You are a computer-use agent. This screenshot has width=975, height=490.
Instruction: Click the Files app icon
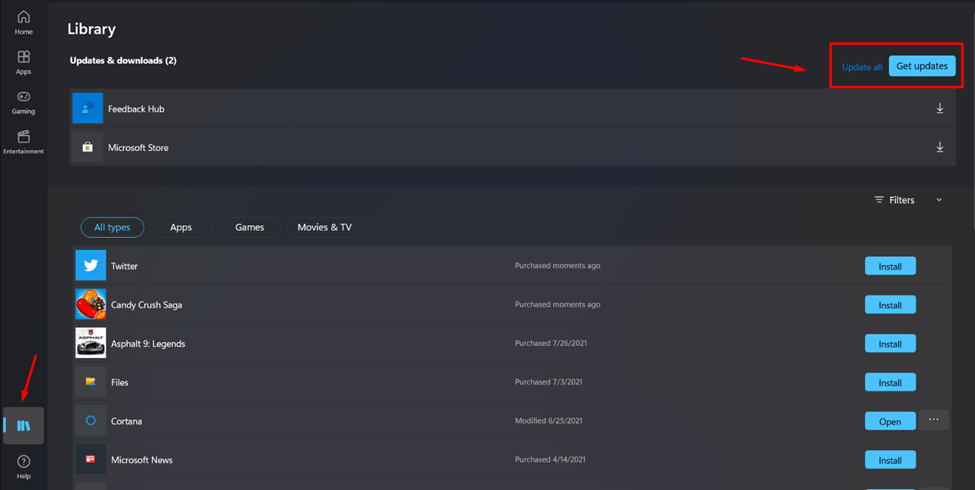91,382
